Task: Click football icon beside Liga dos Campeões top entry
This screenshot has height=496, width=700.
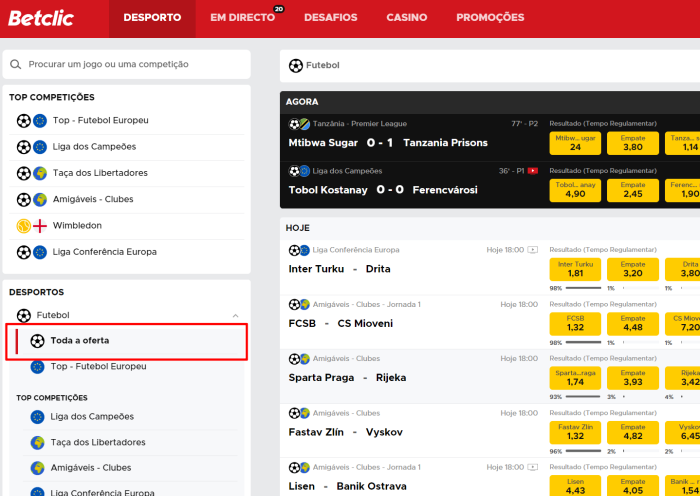Action: point(24,147)
